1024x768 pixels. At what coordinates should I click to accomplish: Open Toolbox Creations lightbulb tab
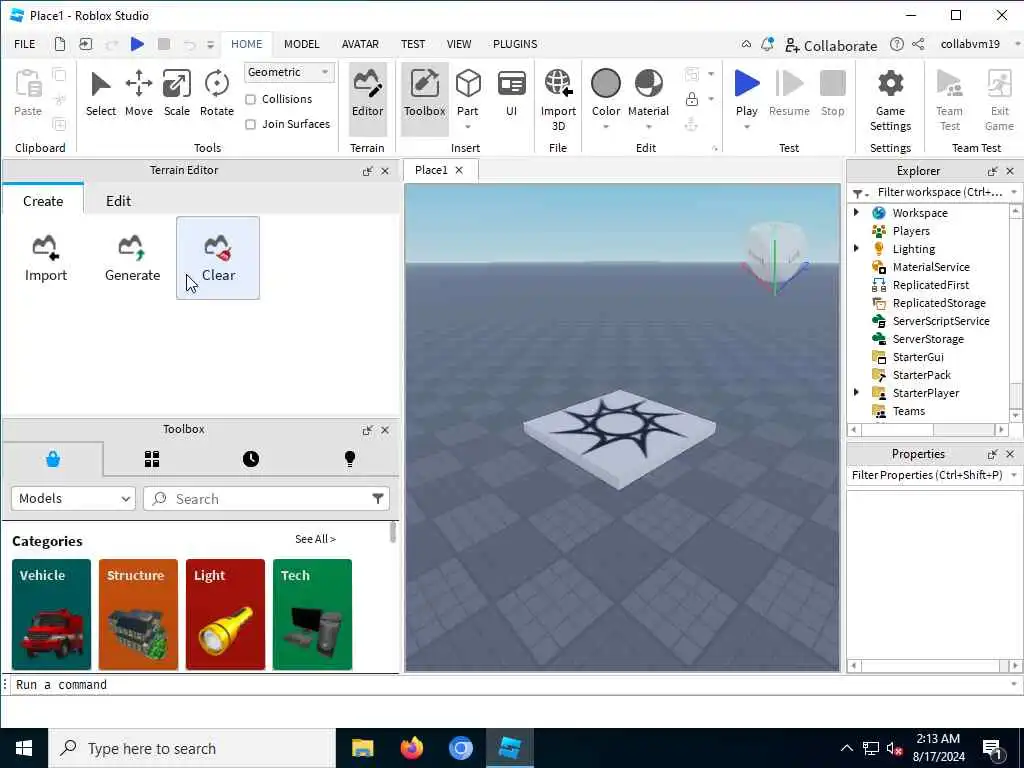[349, 459]
